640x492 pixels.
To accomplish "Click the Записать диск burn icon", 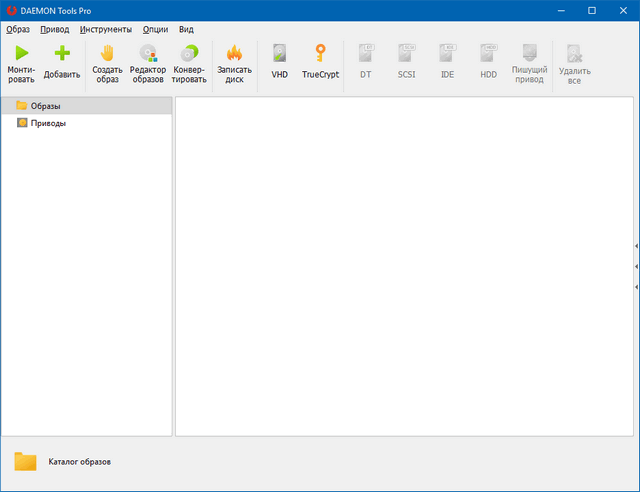I will tap(234, 54).
